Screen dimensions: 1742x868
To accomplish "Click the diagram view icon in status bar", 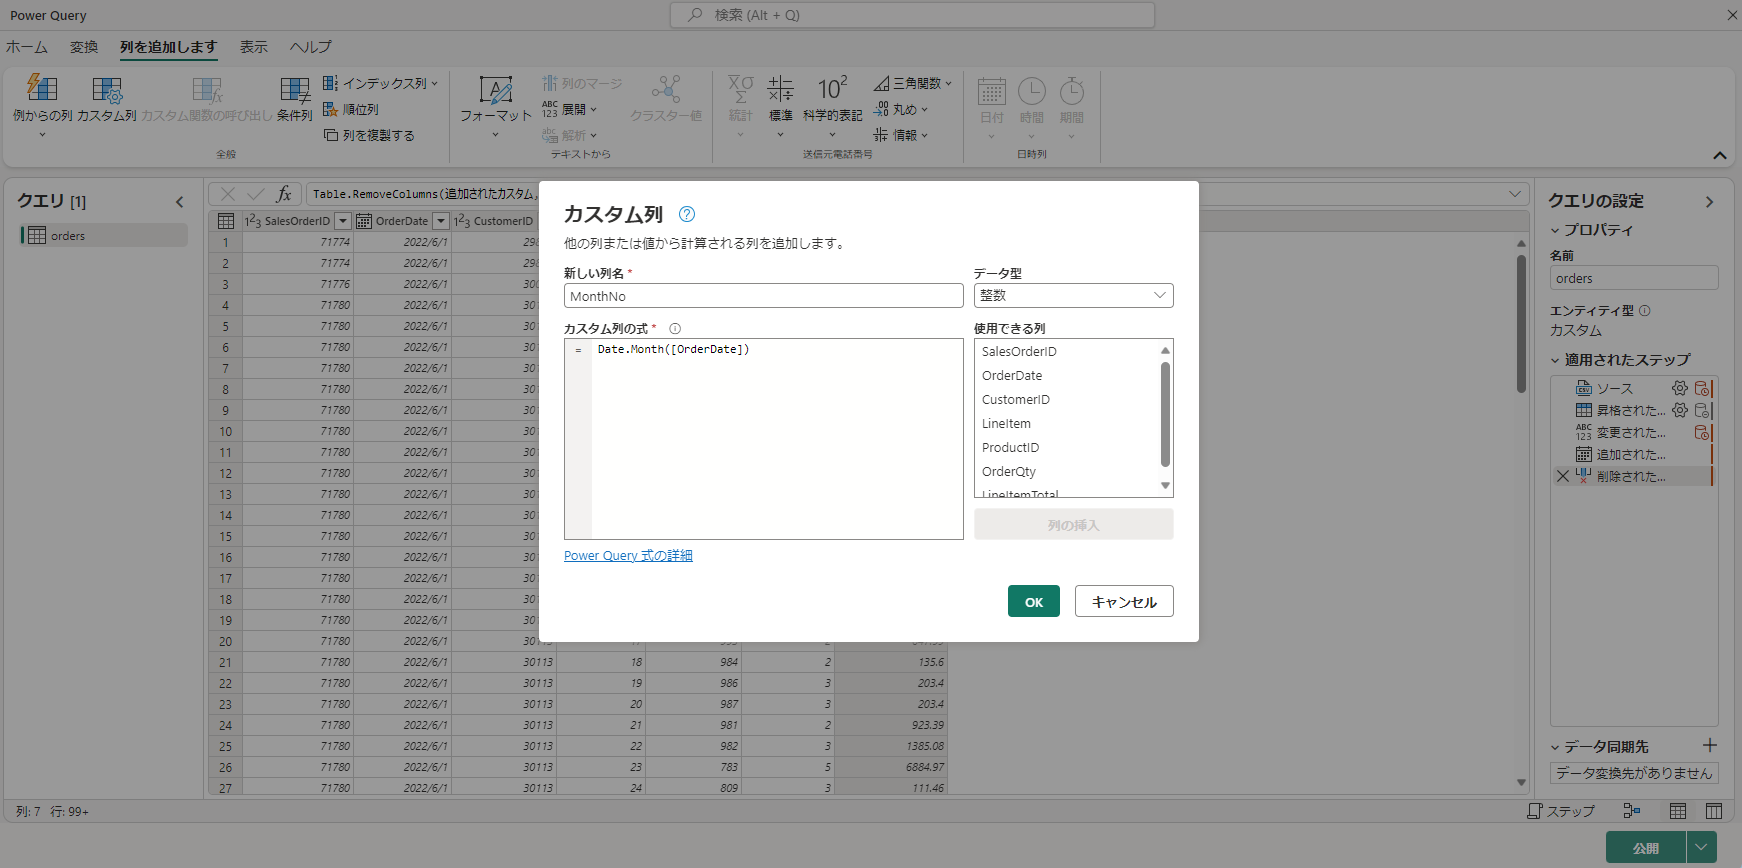I will click(x=1632, y=811).
